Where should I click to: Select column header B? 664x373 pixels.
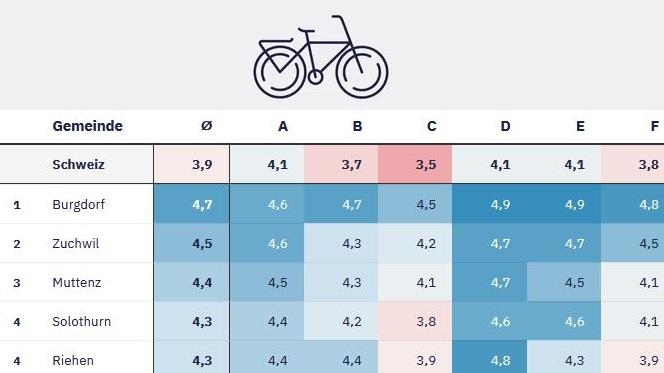[x=357, y=126]
